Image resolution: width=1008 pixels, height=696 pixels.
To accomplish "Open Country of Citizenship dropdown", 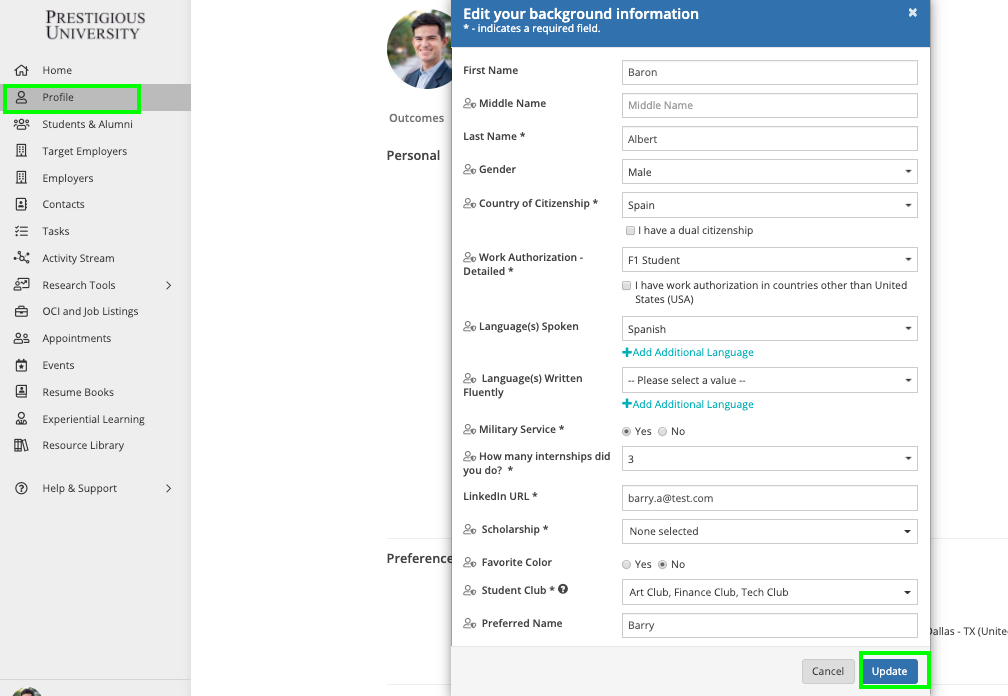I will (769, 205).
